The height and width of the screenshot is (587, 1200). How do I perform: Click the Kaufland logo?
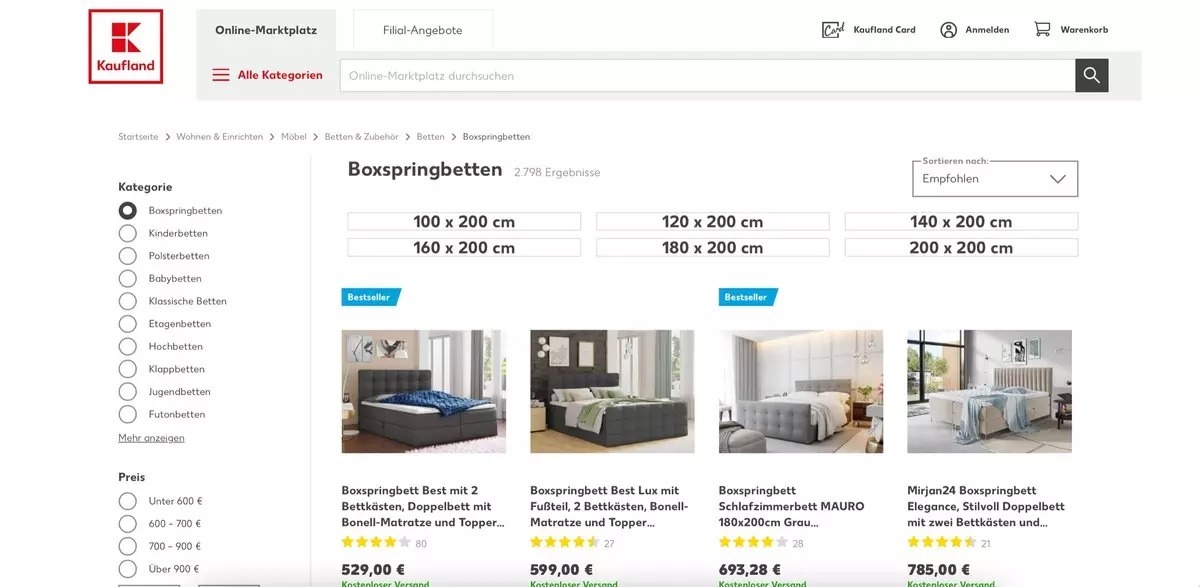click(126, 46)
